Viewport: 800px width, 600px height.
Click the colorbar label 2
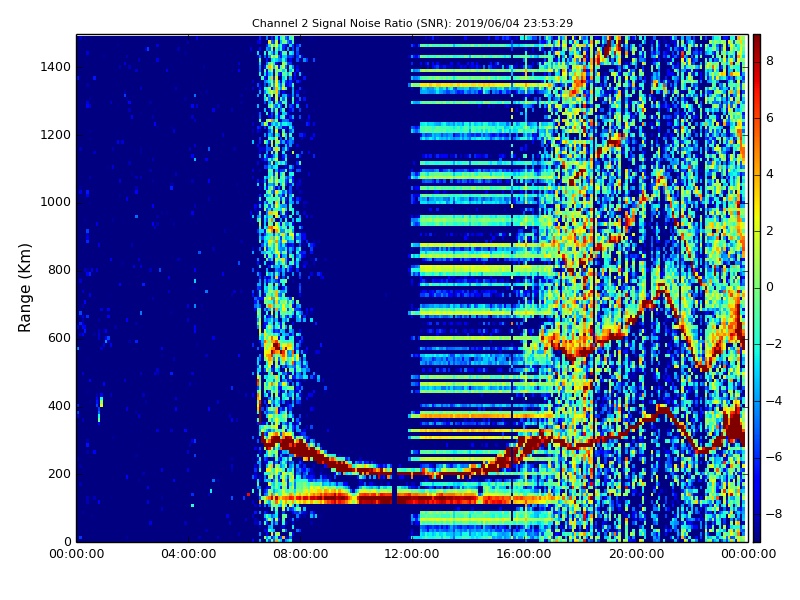(x=770, y=231)
